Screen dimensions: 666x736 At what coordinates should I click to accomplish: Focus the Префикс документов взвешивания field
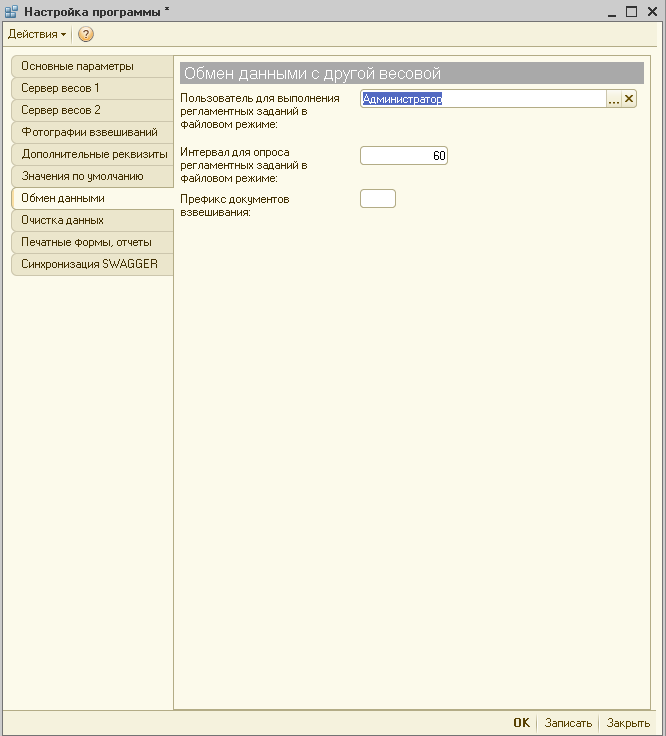(x=377, y=199)
